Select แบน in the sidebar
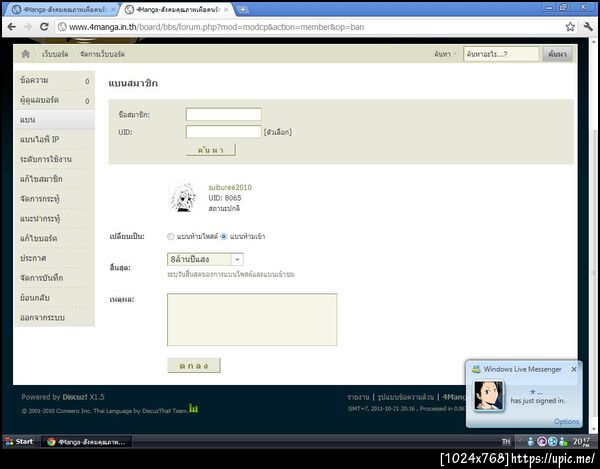 coord(54,120)
